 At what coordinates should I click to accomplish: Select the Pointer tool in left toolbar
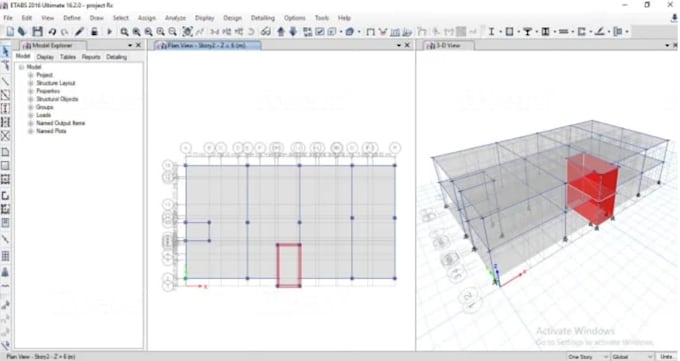[x=6, y=52]
